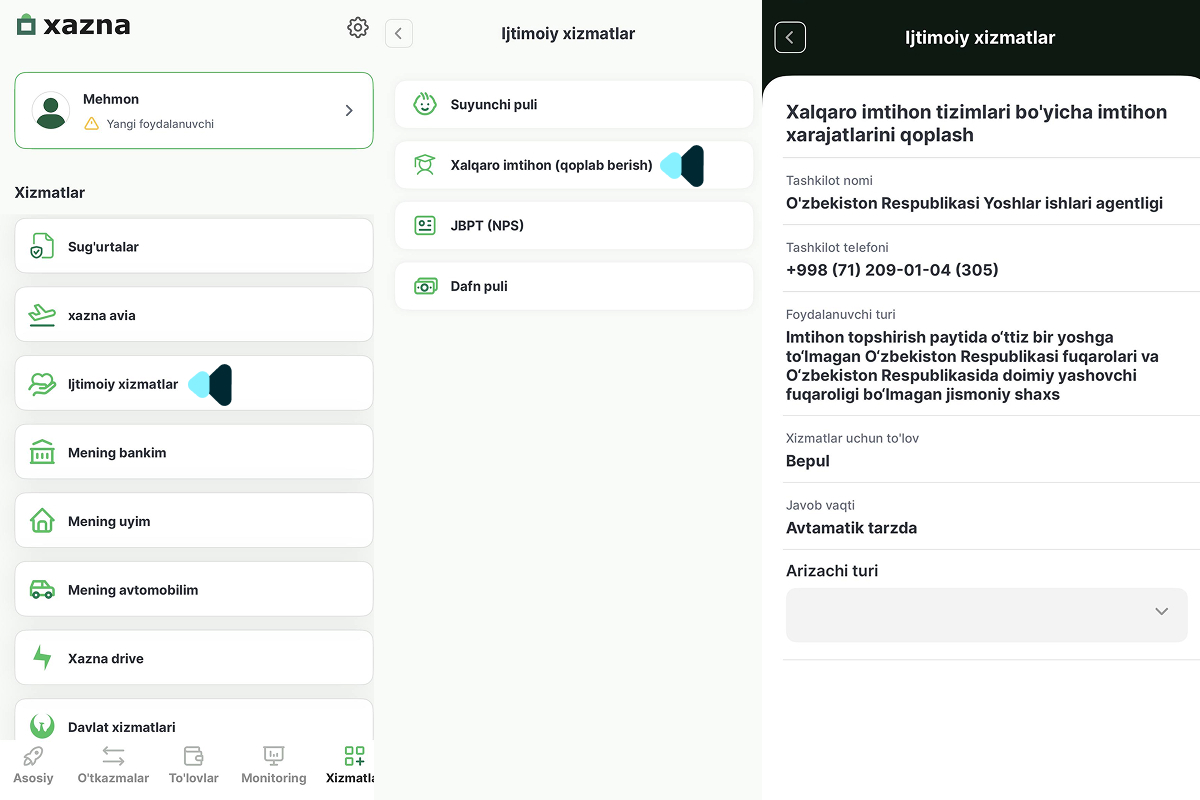The image size is (1200, 800).
Task: Click the Mehmon user card
Action: point(194,111)
